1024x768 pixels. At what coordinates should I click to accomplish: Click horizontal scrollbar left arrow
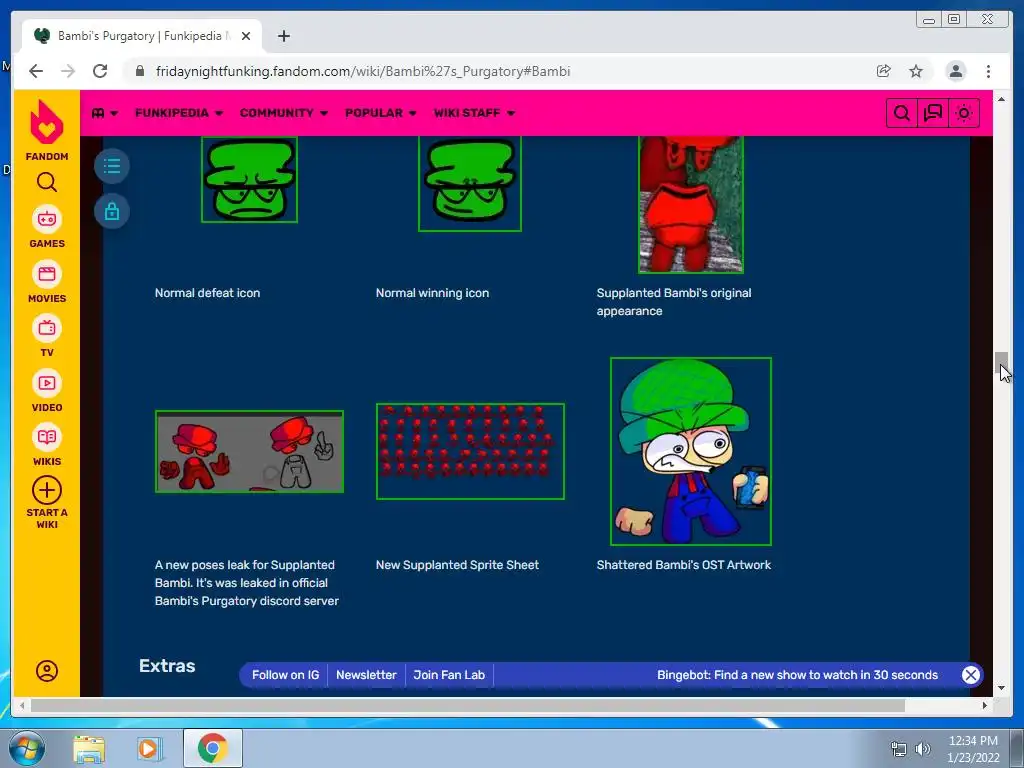[22, 705]
